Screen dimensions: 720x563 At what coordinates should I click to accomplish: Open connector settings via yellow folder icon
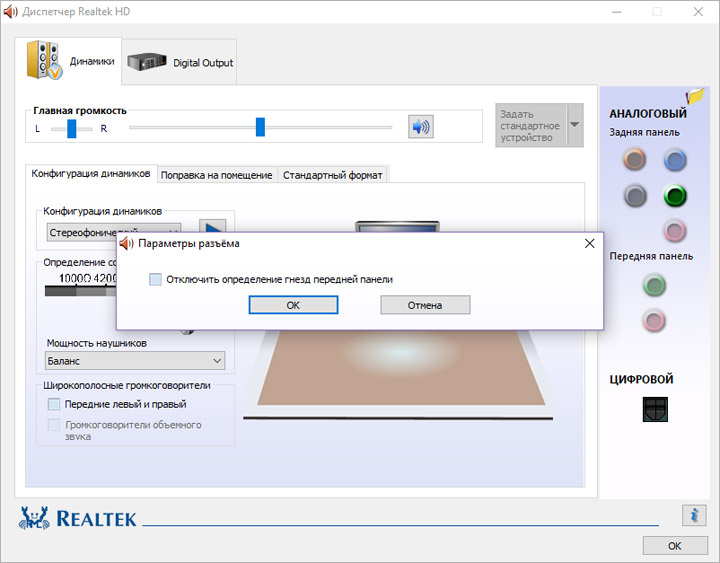click(695, 96)
